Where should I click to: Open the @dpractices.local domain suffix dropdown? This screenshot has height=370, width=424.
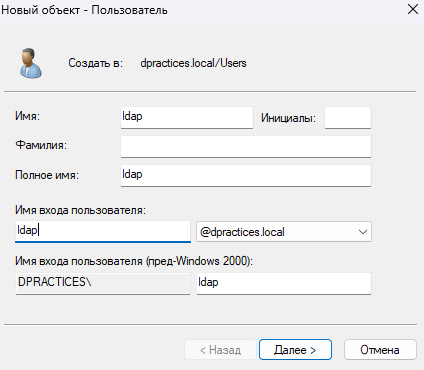[x=284, y=232]
